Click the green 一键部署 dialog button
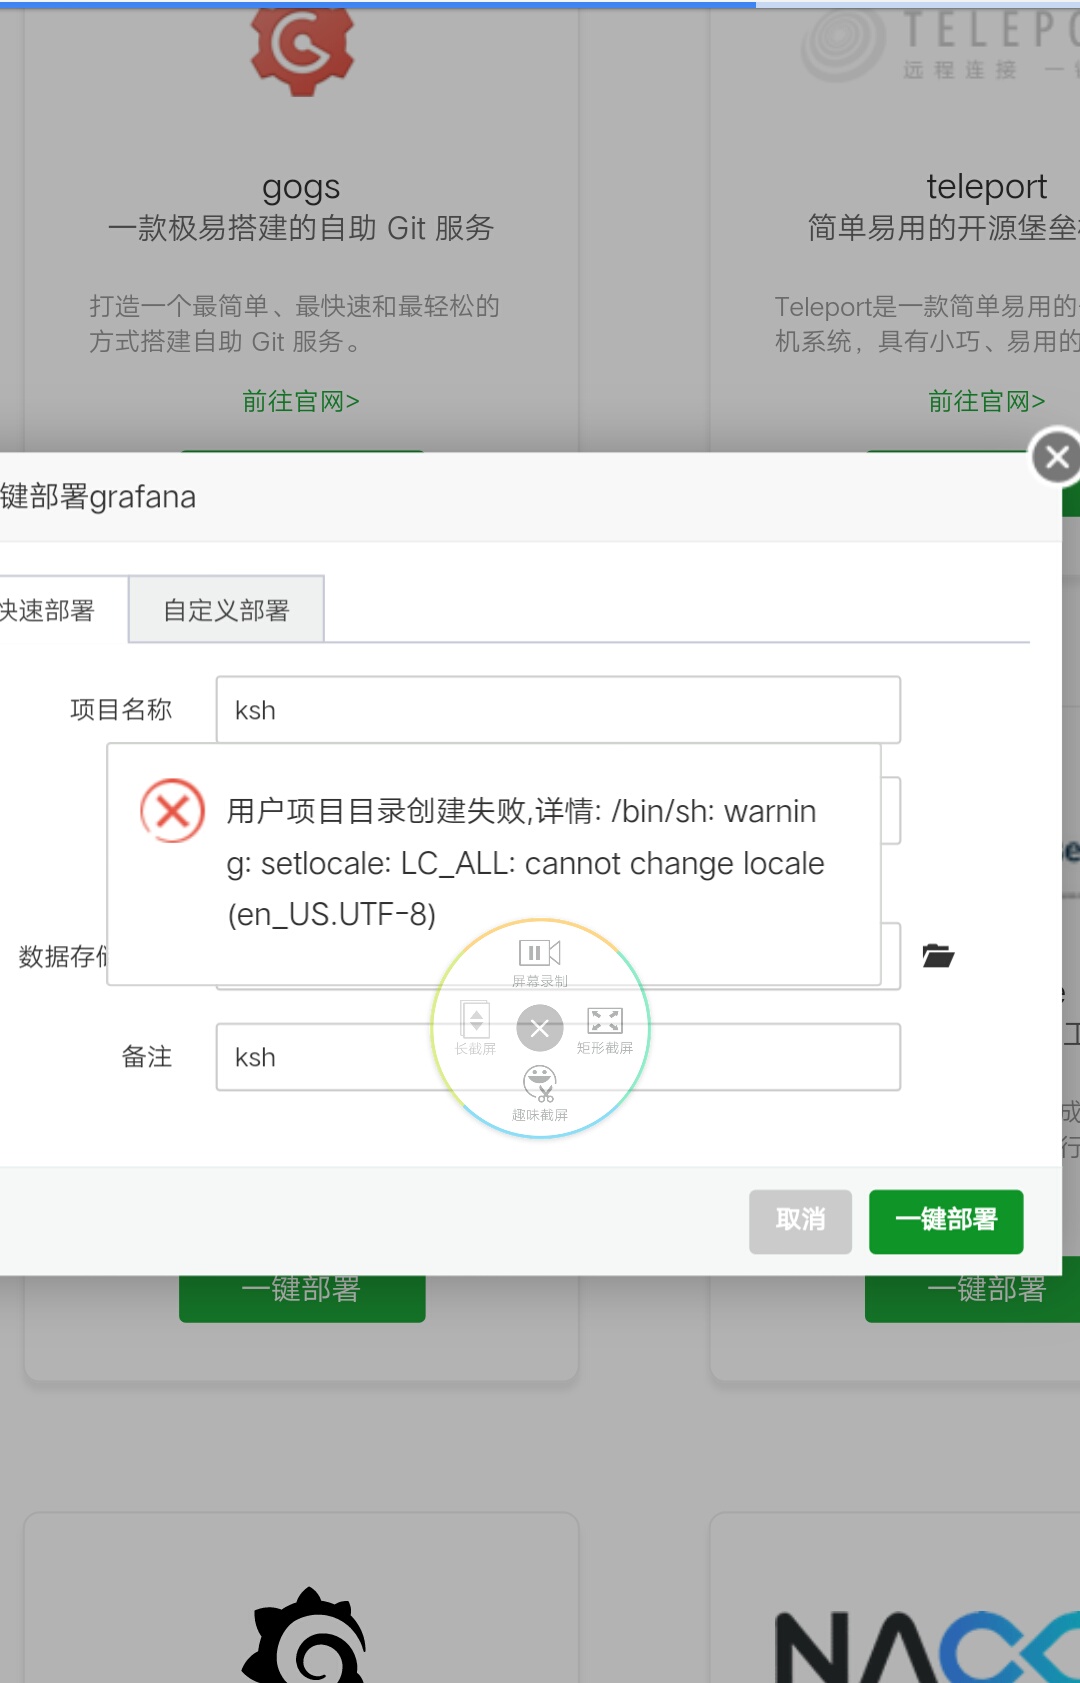The height and width of the screenshot is (1683, 1080). click(946, 1221)
